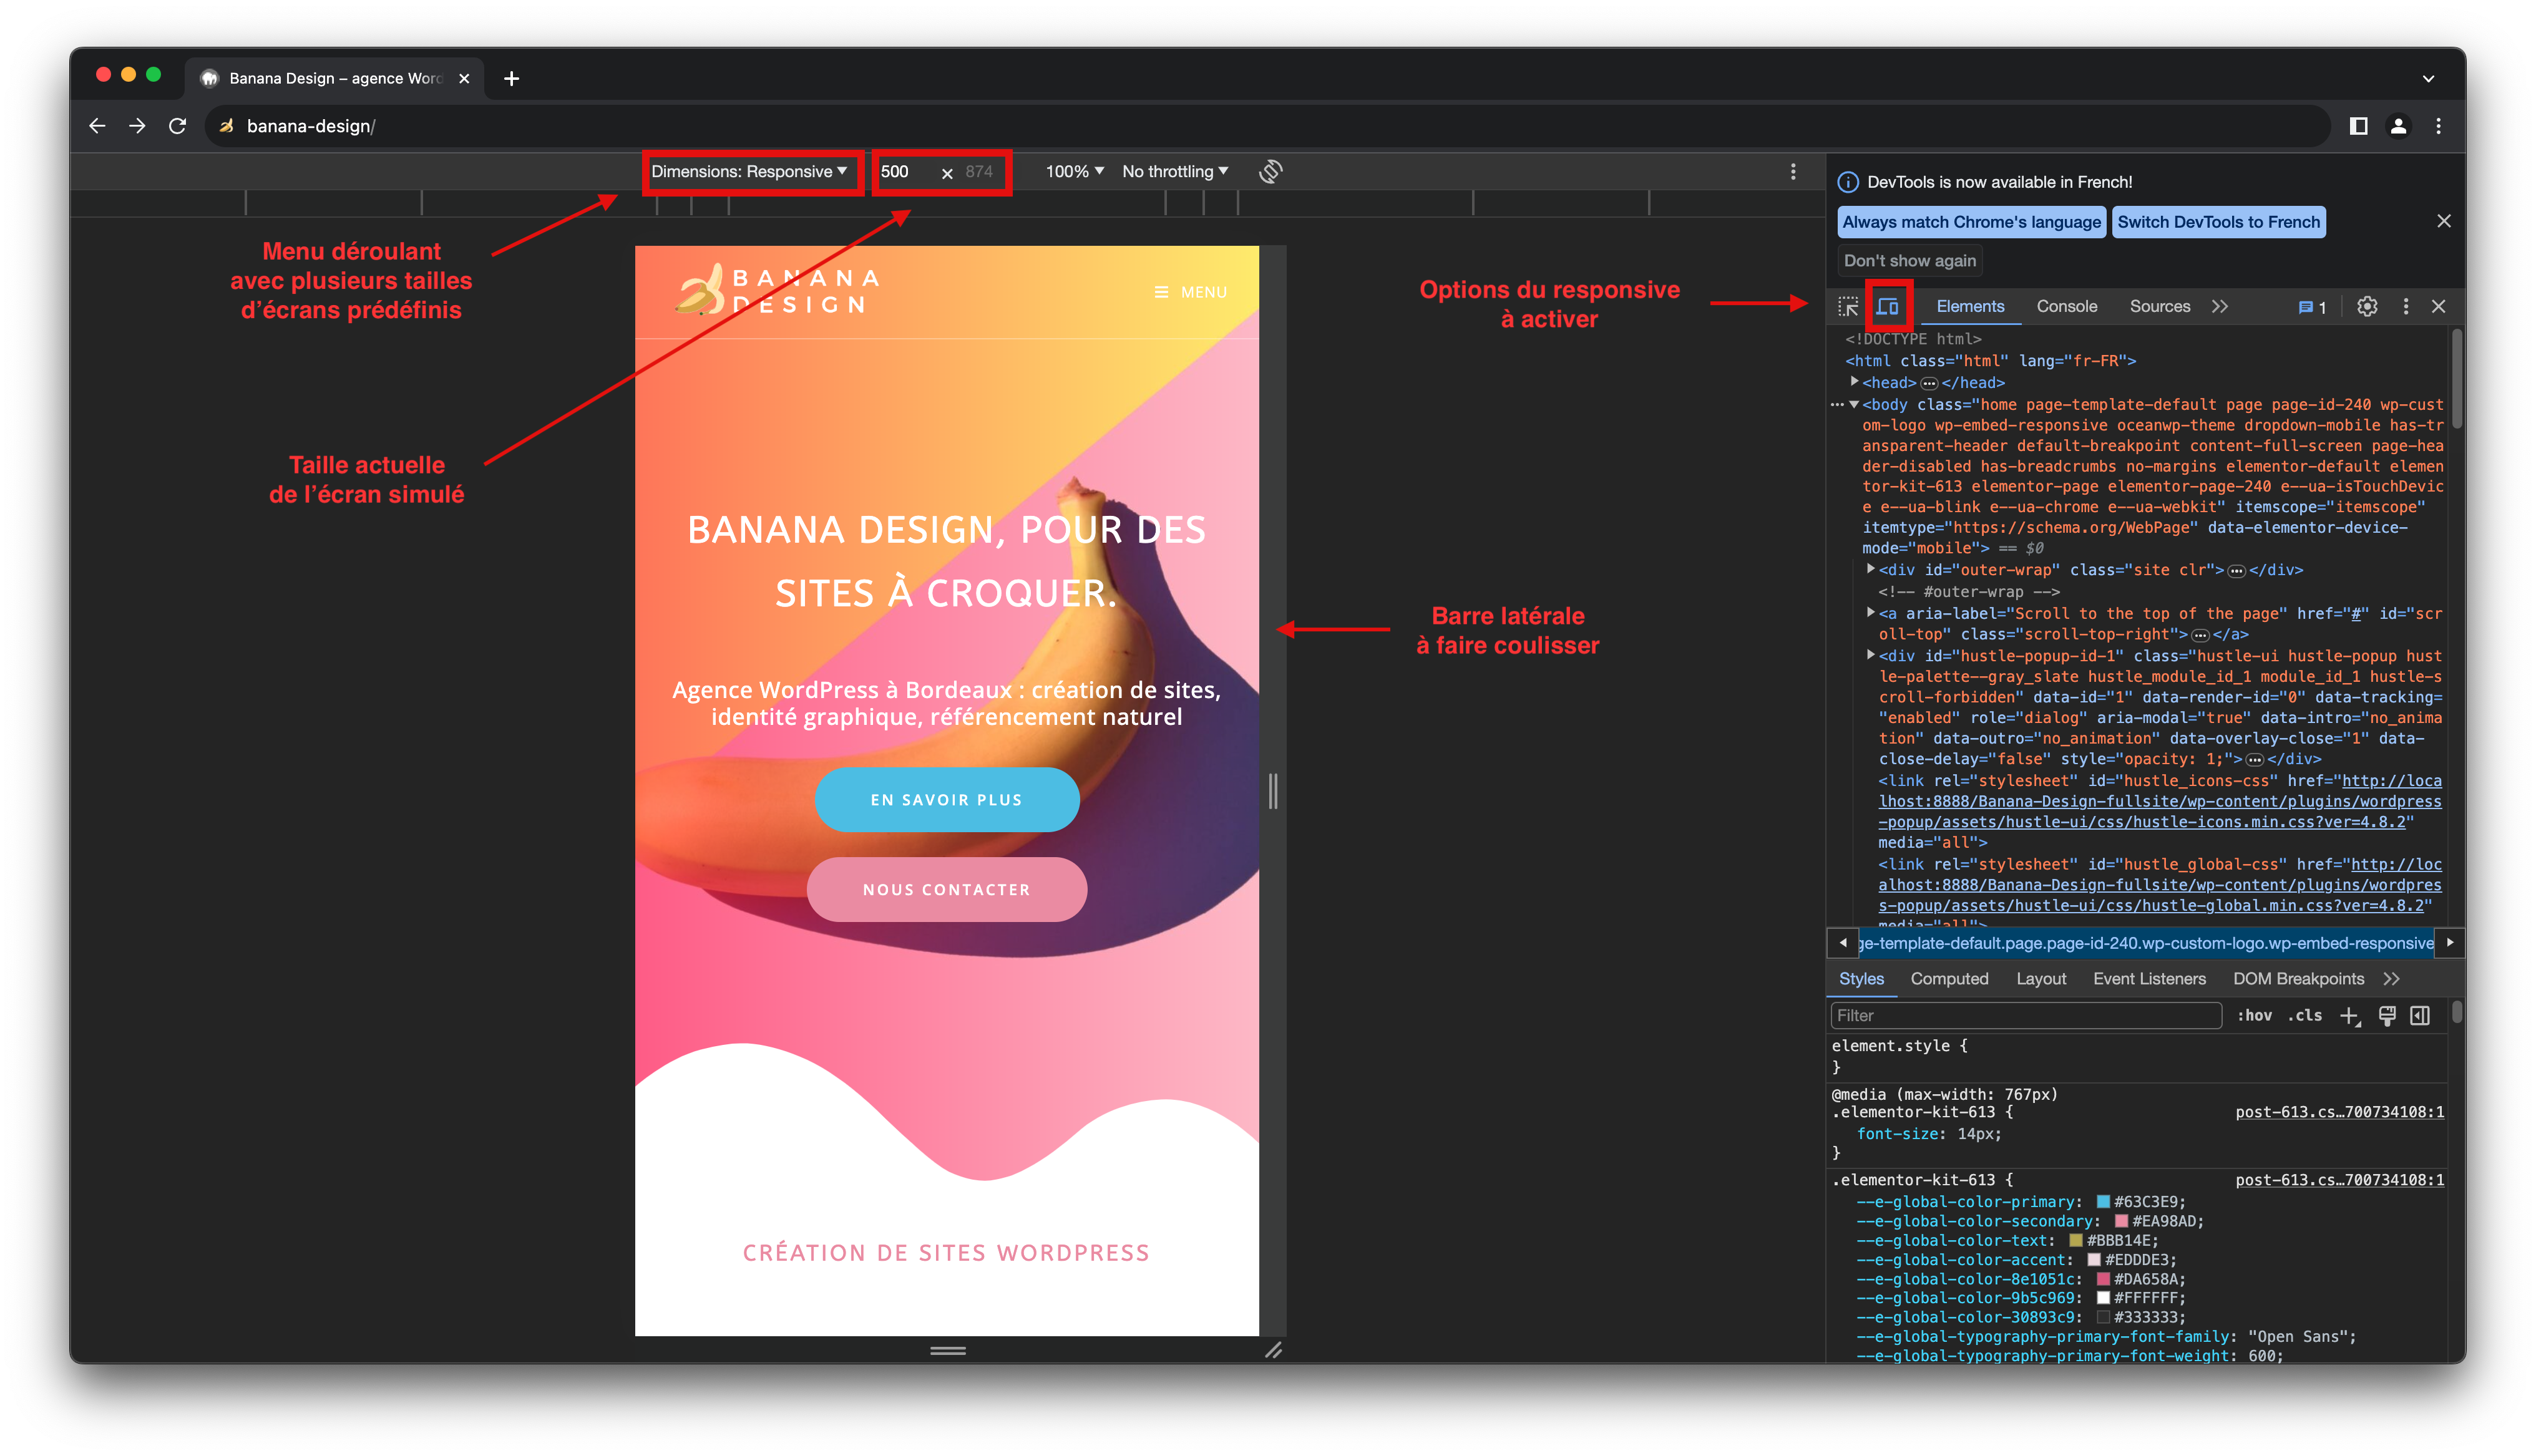Viewport: 2536px width, 1456px height.
Task: Close the DevTools panel
Action: [2439, 307]
